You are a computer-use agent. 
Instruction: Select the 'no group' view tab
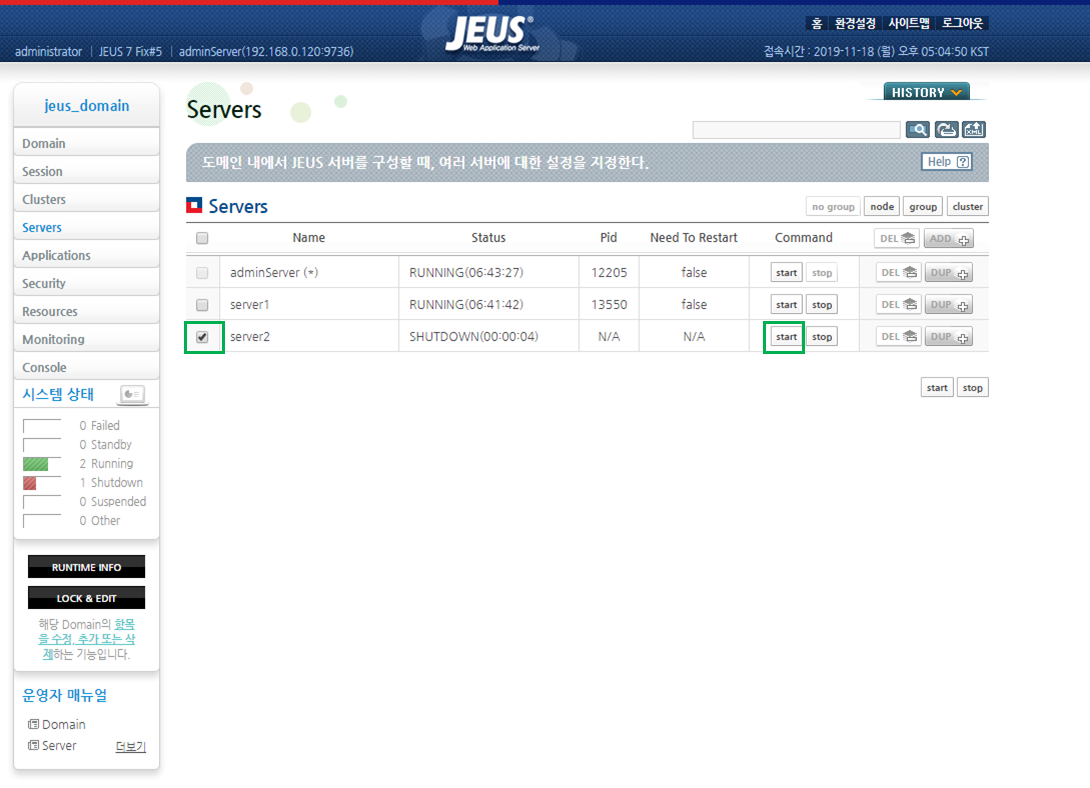coord(833,206)
